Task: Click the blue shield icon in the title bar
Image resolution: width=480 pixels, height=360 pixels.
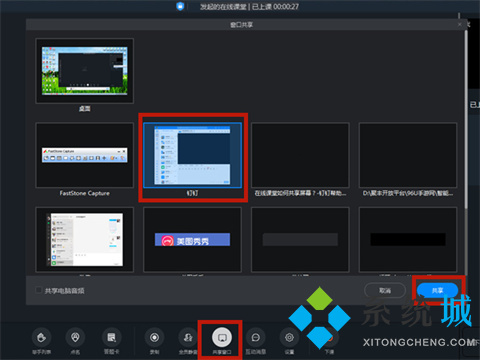Action: (180, 6)
